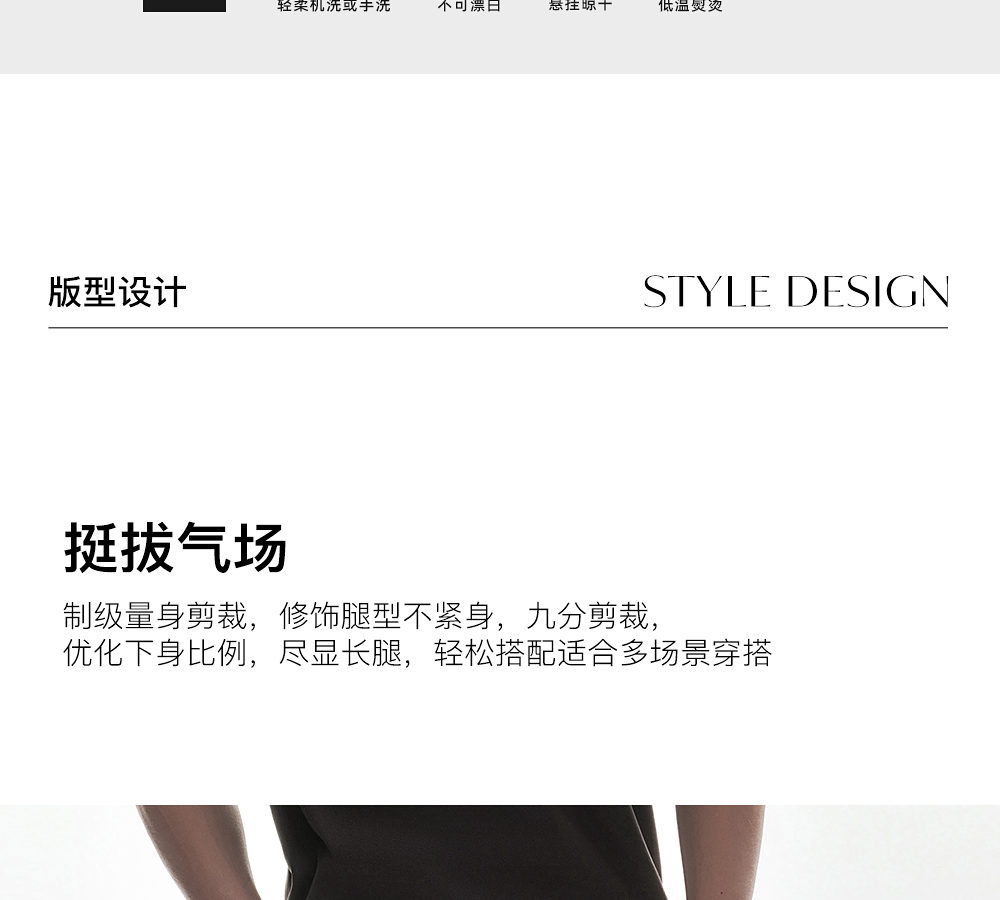This screenshot has height=900, width=1000.
Task: Click the model's right arm in photo
Action: [x=201, y=852]
